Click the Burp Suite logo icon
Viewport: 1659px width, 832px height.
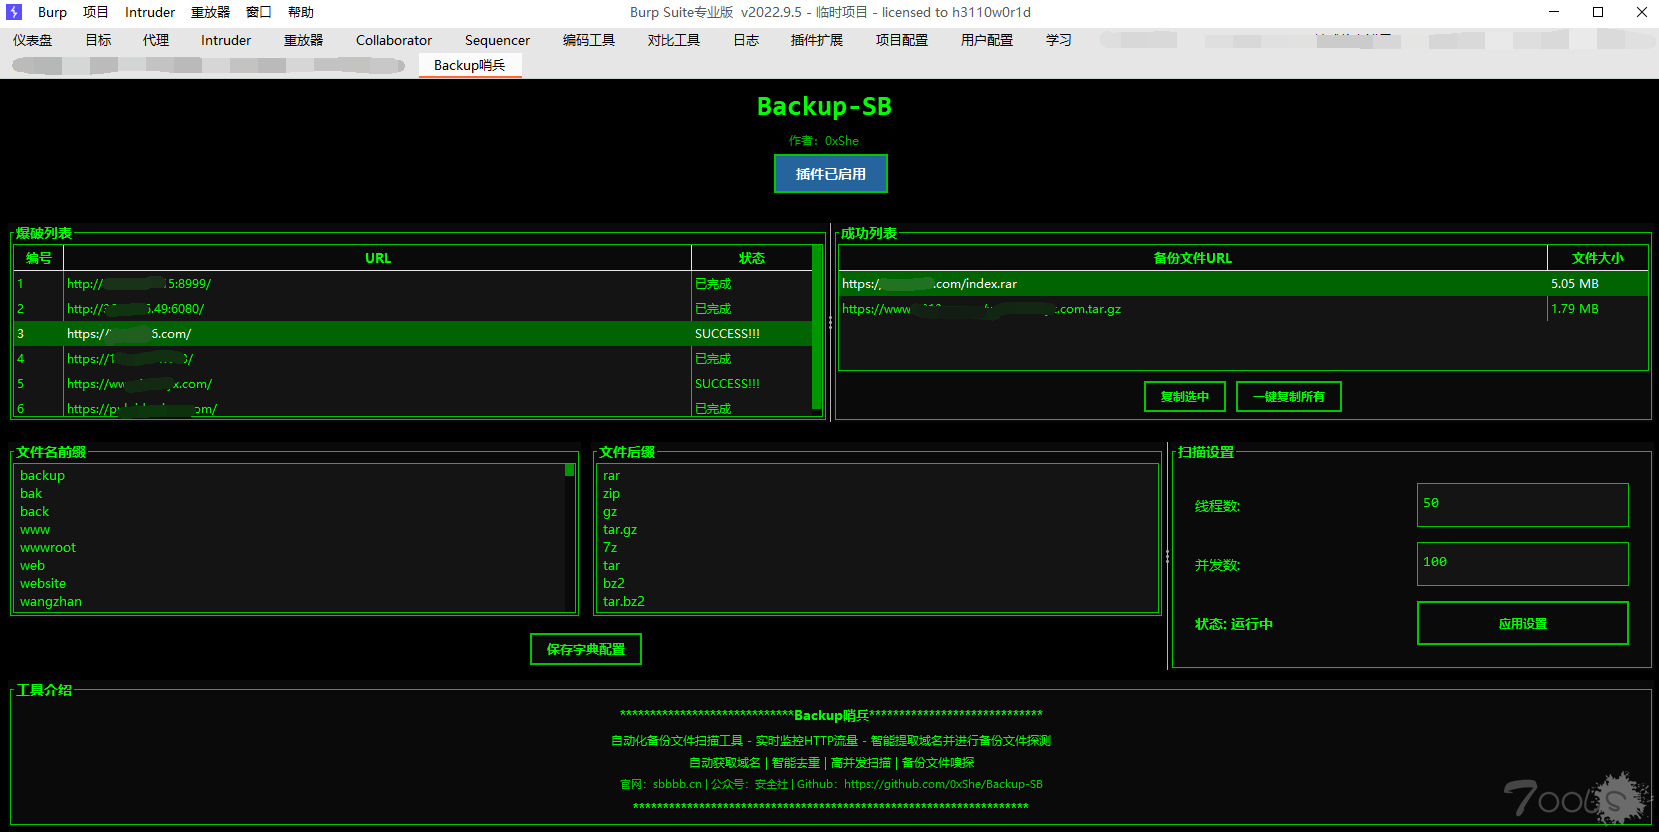[x=14, y=12]
